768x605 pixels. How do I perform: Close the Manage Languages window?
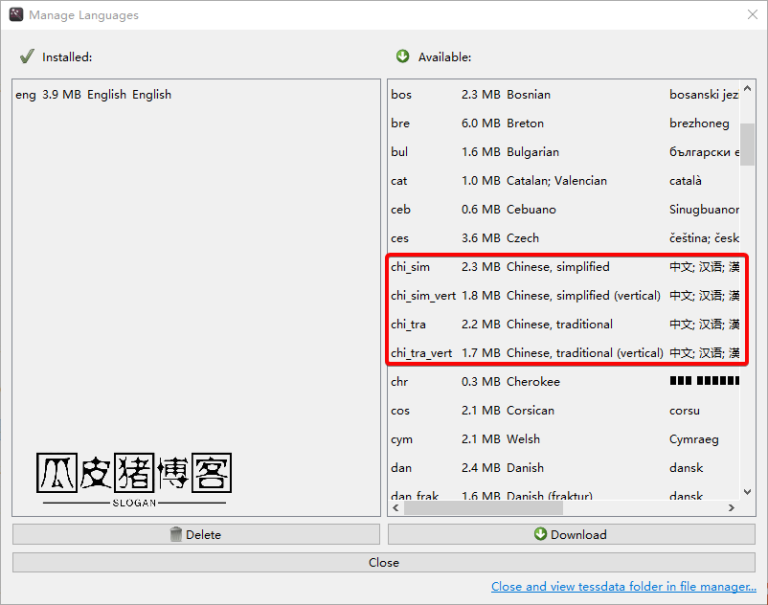(752, 15)
